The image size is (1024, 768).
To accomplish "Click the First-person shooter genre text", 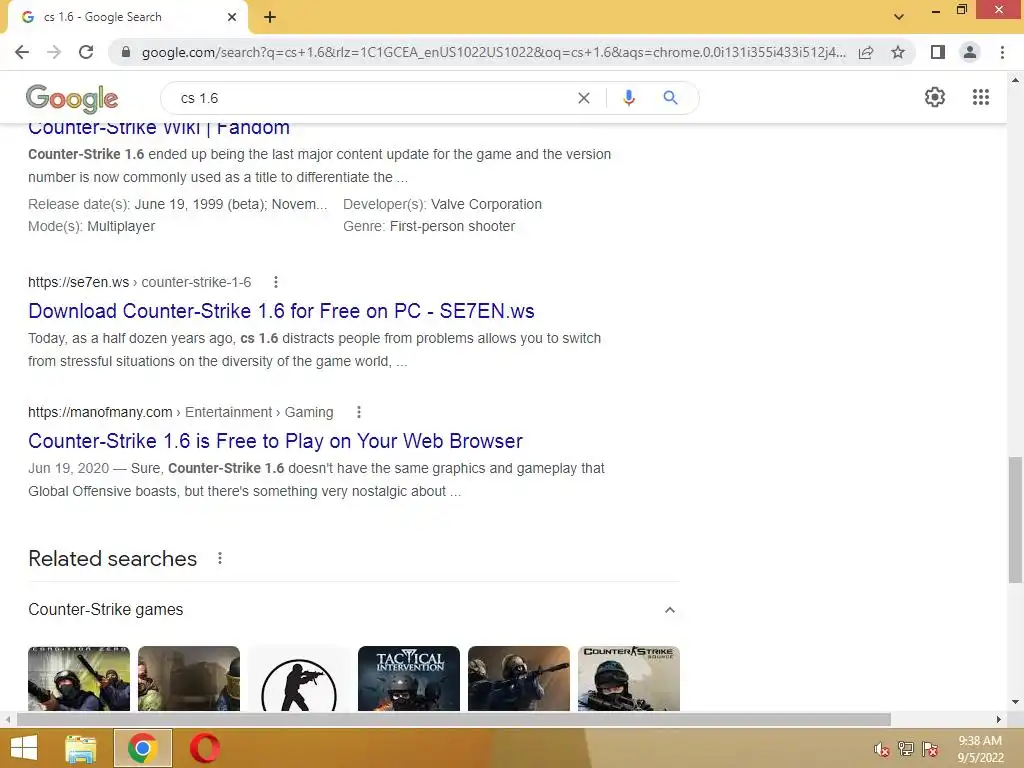I will pos(452,226).
